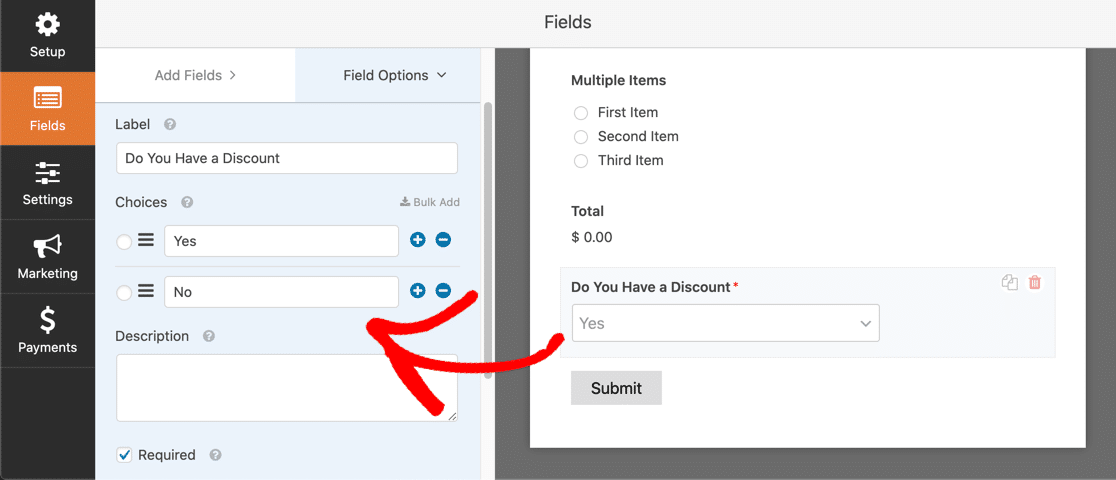Open the Do You Have a Discount dropdown
Screen dimensions: 1116x480
[x=725, y=323]
